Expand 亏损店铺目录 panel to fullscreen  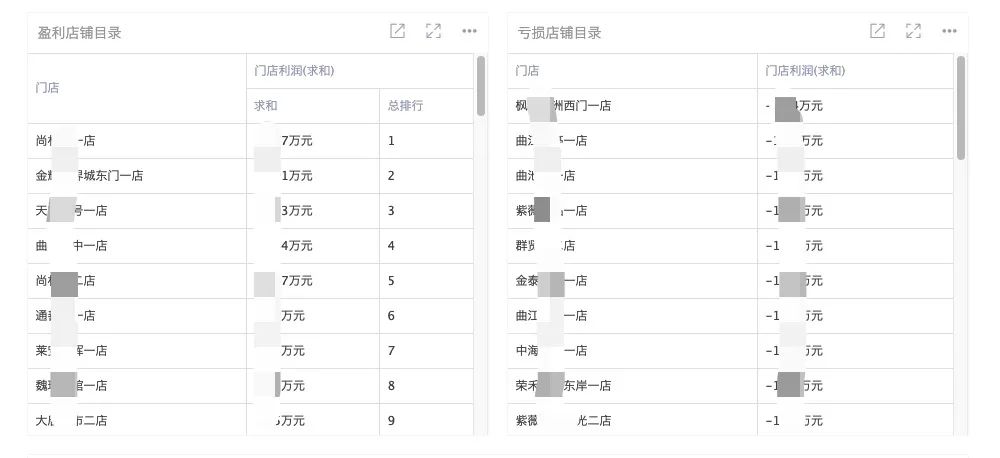(x=913, y=31)
